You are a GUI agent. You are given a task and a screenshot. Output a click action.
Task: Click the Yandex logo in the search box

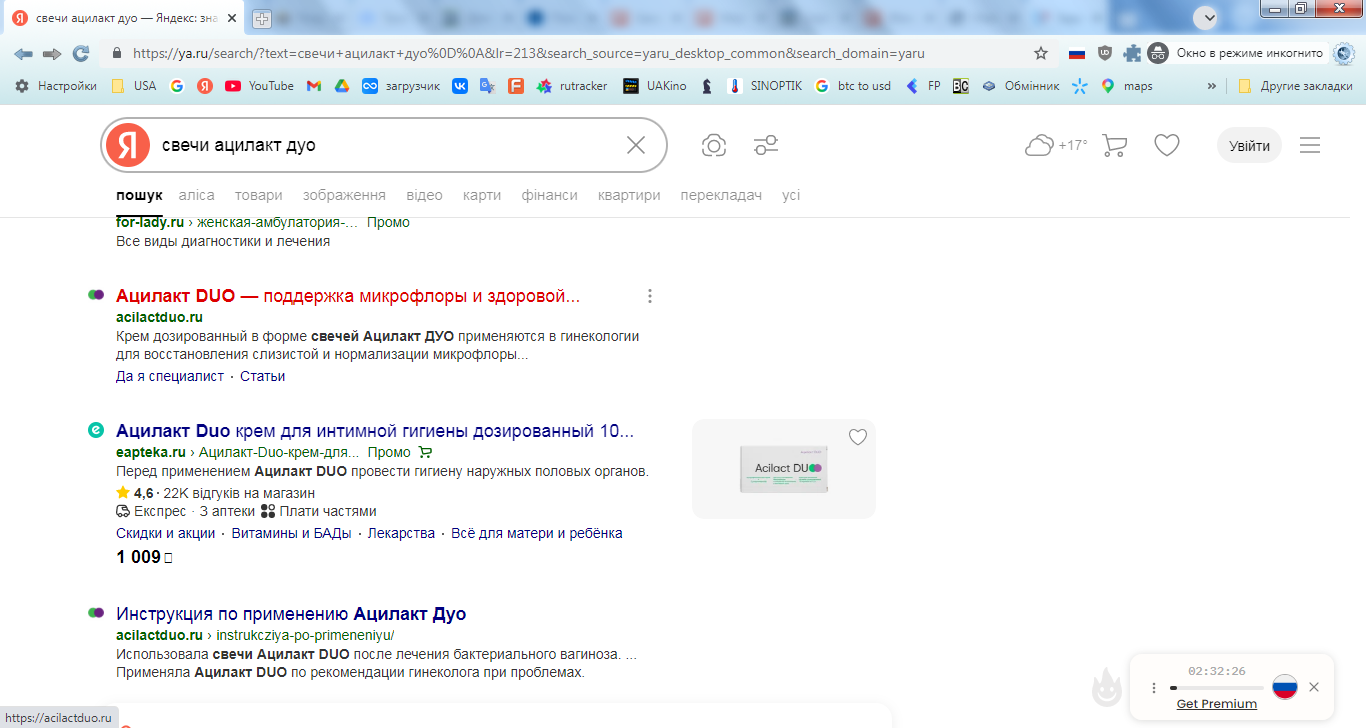[127, 146]
